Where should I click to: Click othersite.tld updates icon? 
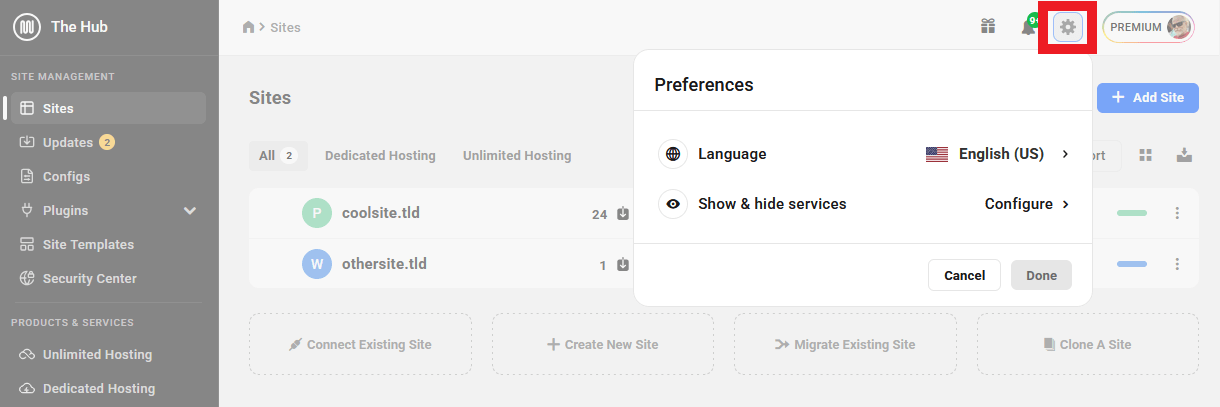click(623, 265)
